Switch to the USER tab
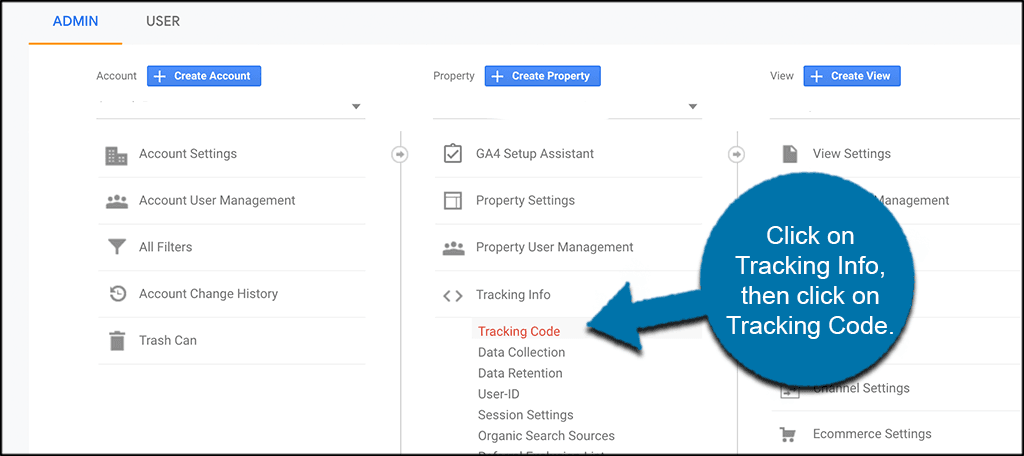The height and width of the screenshot is (456, 1024). point(163,21)
